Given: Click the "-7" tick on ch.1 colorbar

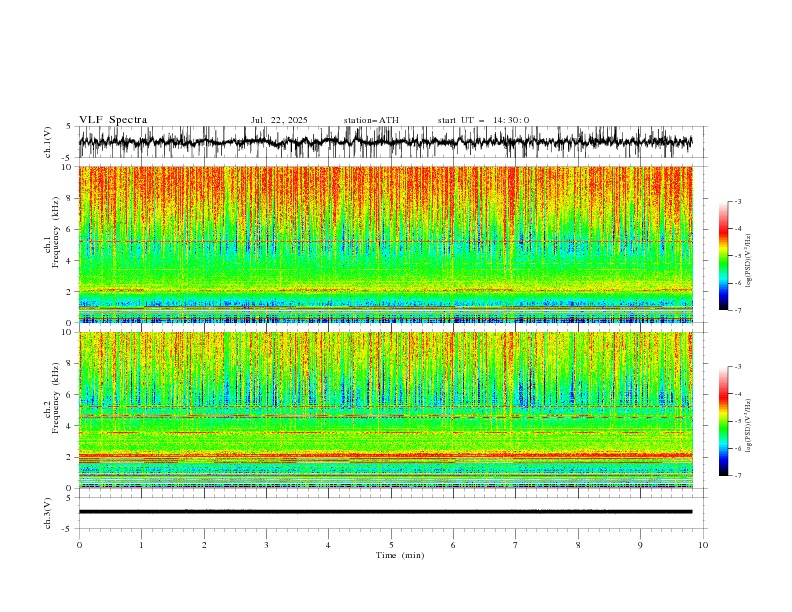Looking at the screenshot, I should point(738,311).
